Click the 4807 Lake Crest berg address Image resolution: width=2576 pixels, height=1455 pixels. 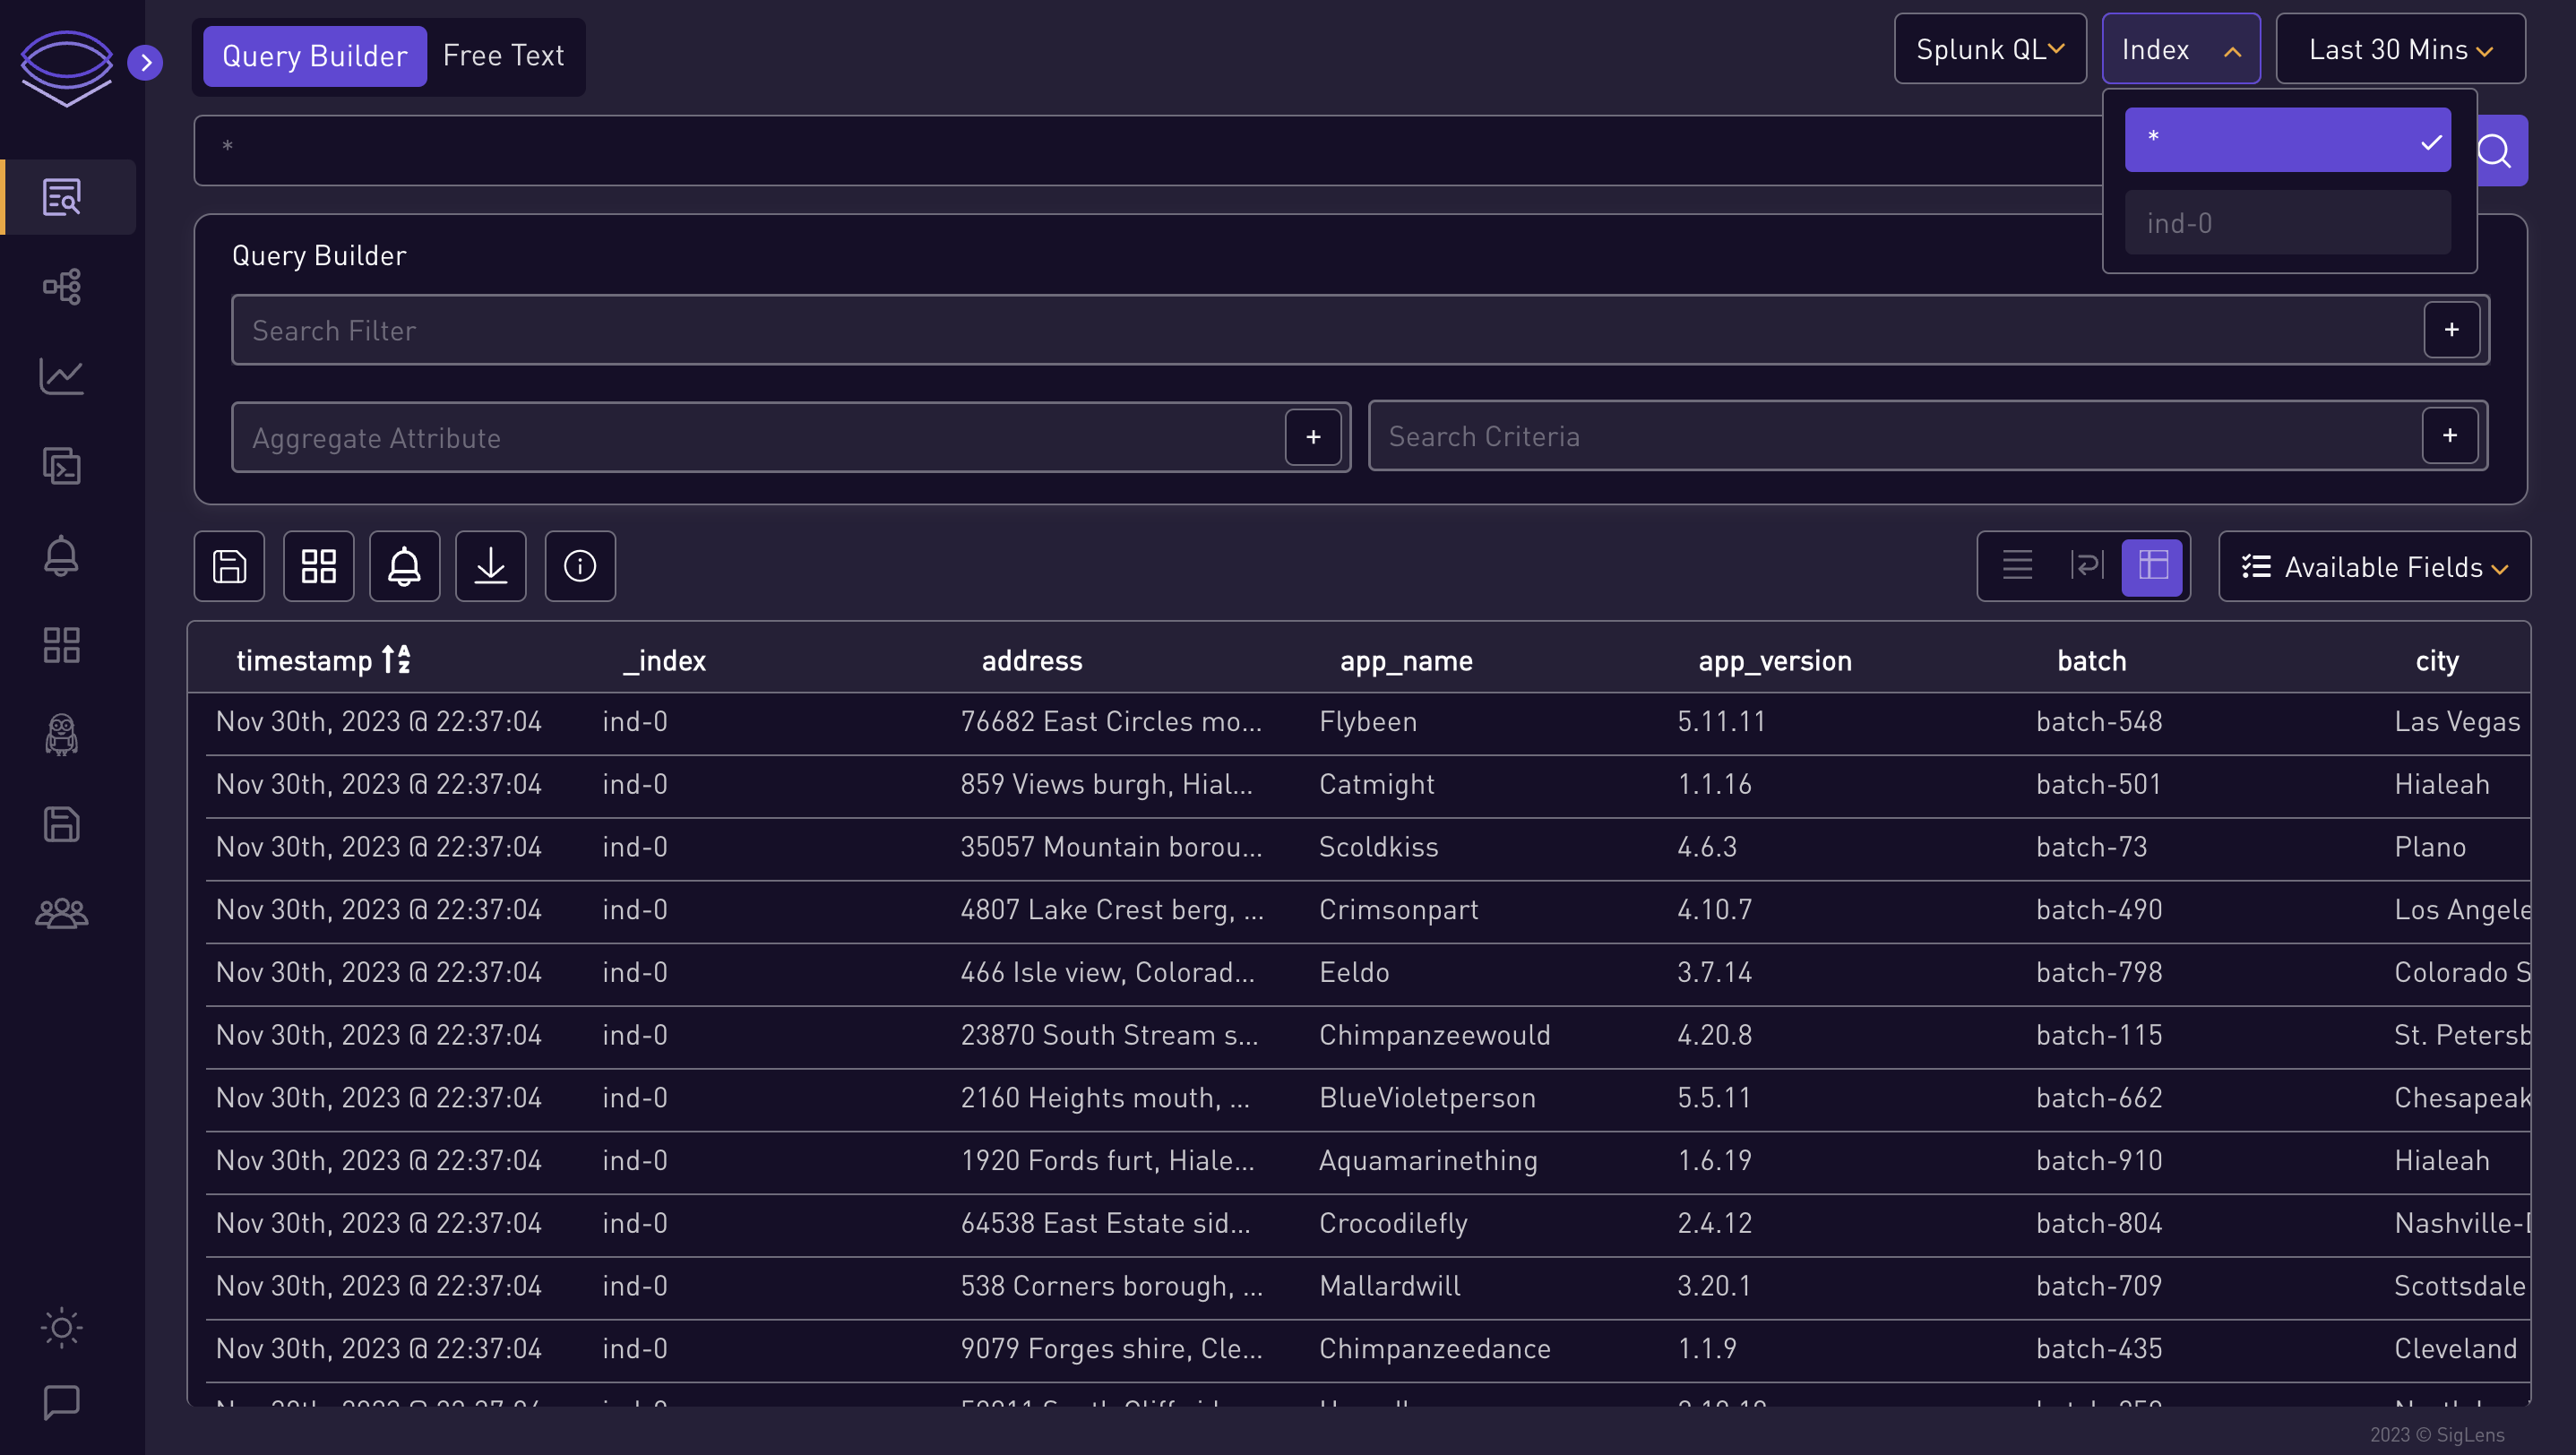pyautogui.click(x=1112, y=910)
